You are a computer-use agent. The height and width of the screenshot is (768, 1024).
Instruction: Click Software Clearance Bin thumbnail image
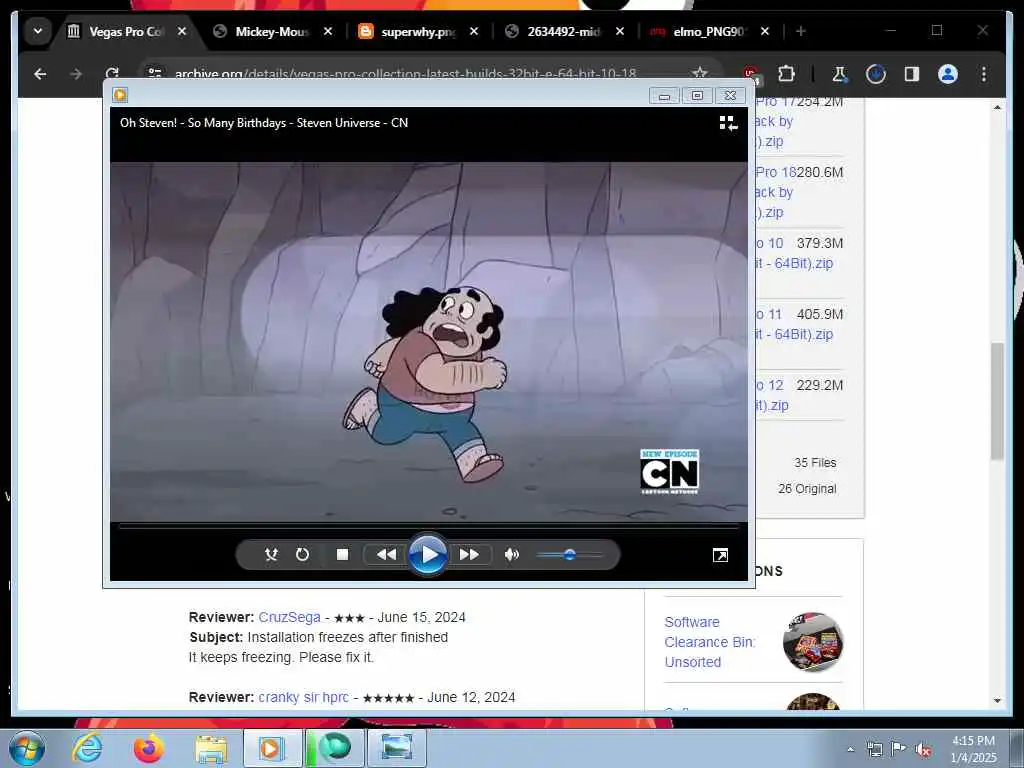813,642
